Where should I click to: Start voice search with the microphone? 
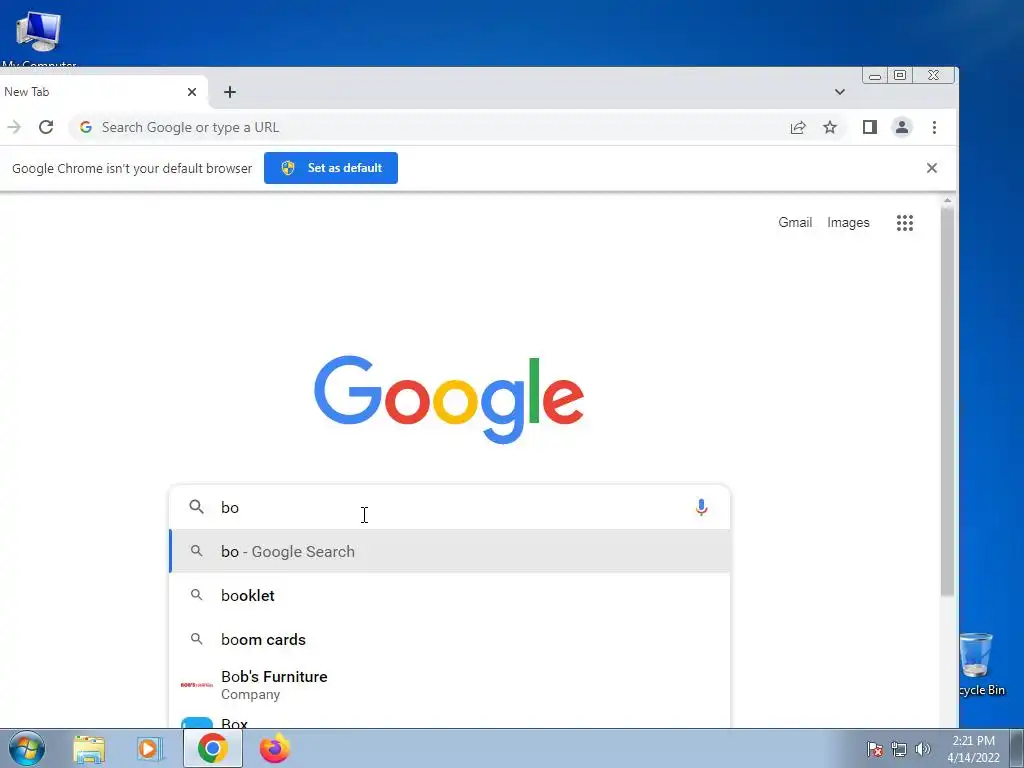tap(701, 507)
